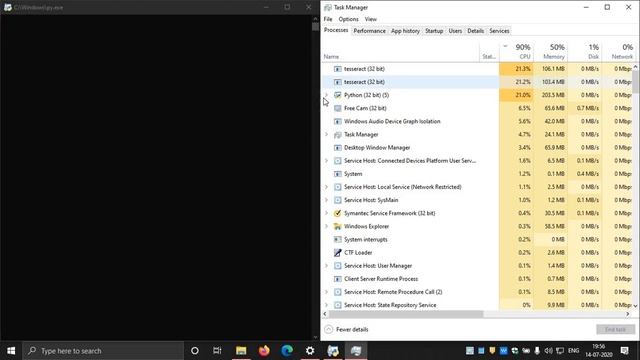This screenshot has height=360, width=640.
Task: Click Task Manager vertical scrollbar thumb
Action: coord(636,82)
